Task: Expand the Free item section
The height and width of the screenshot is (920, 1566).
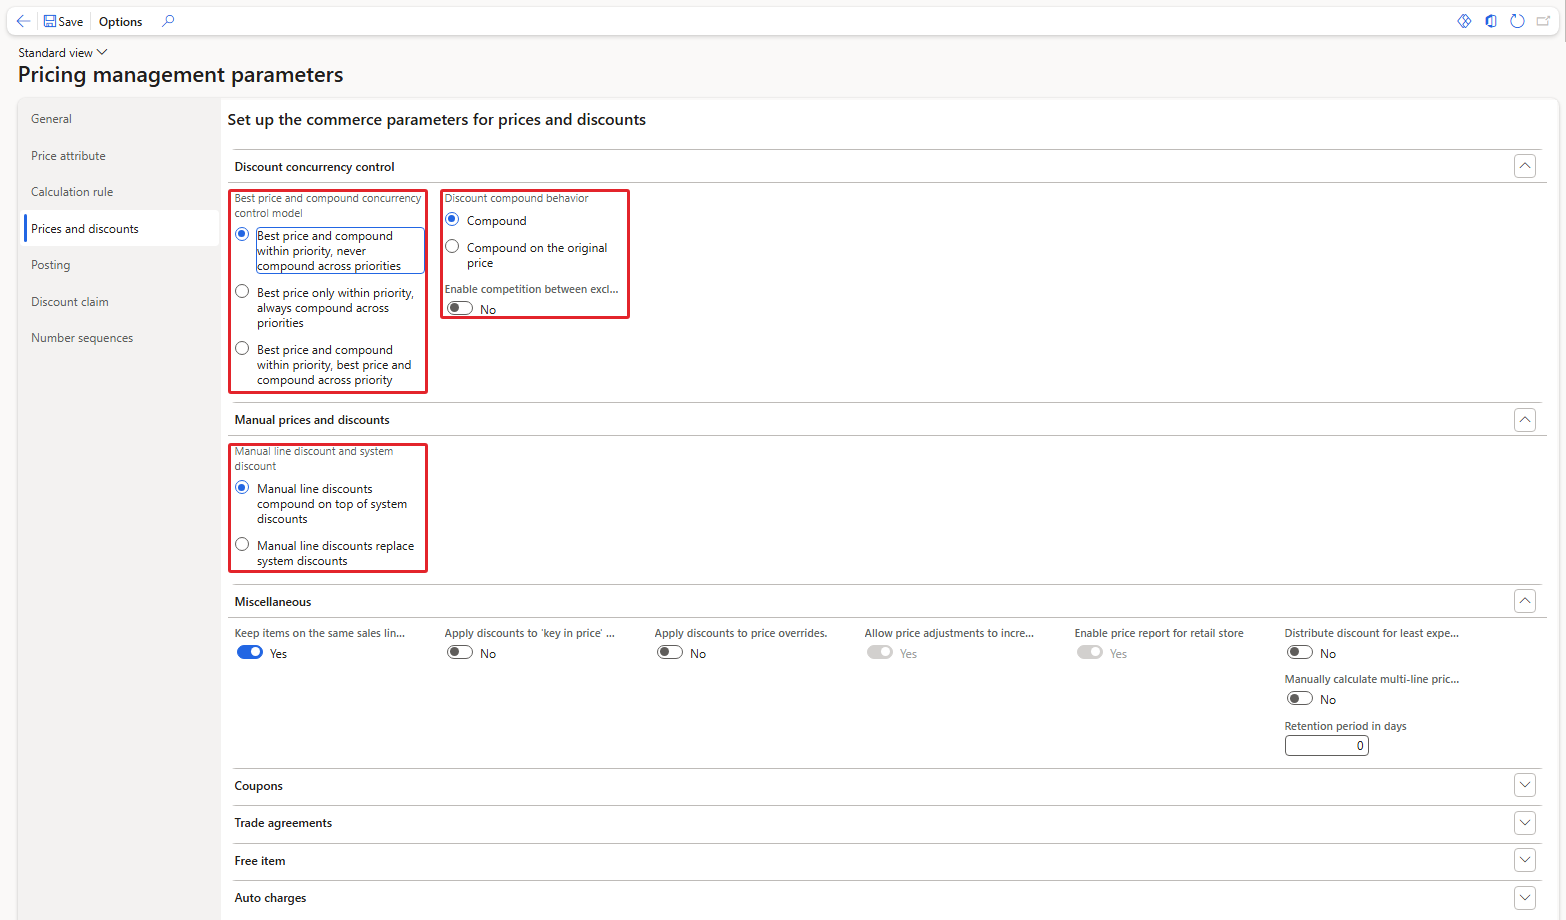Action: coord(1524,860)
